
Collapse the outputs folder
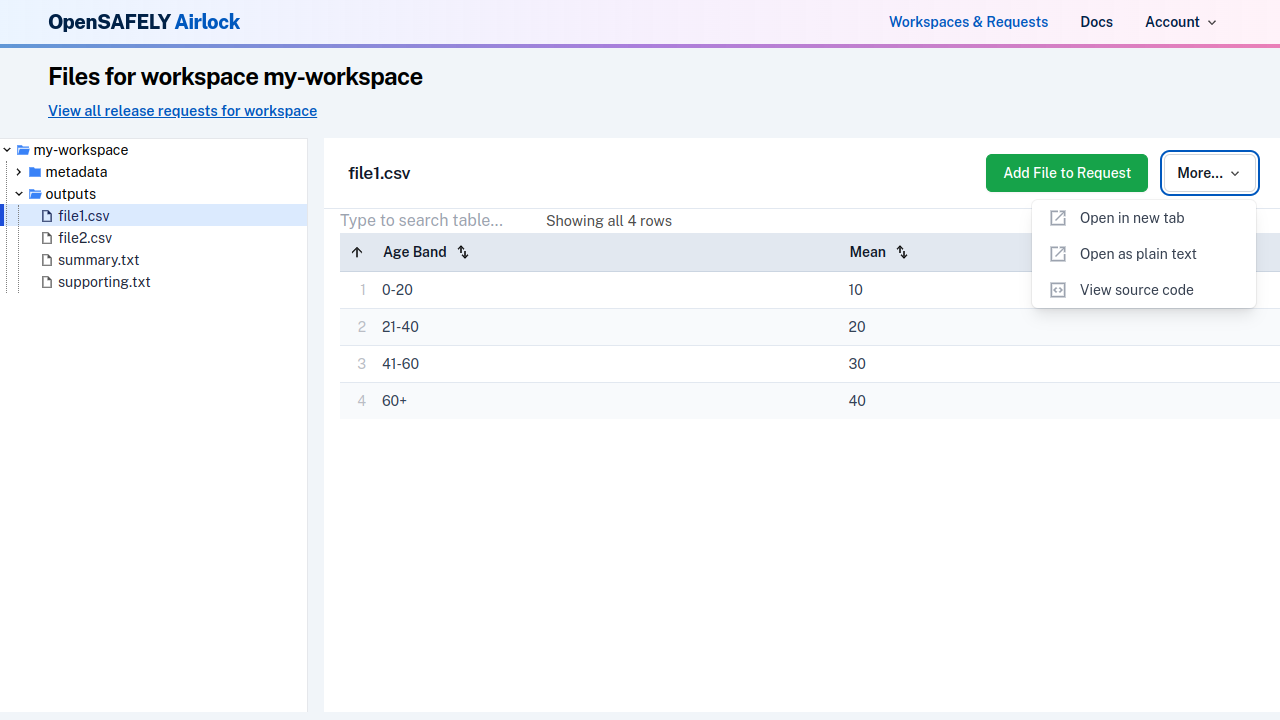point(19,194)
